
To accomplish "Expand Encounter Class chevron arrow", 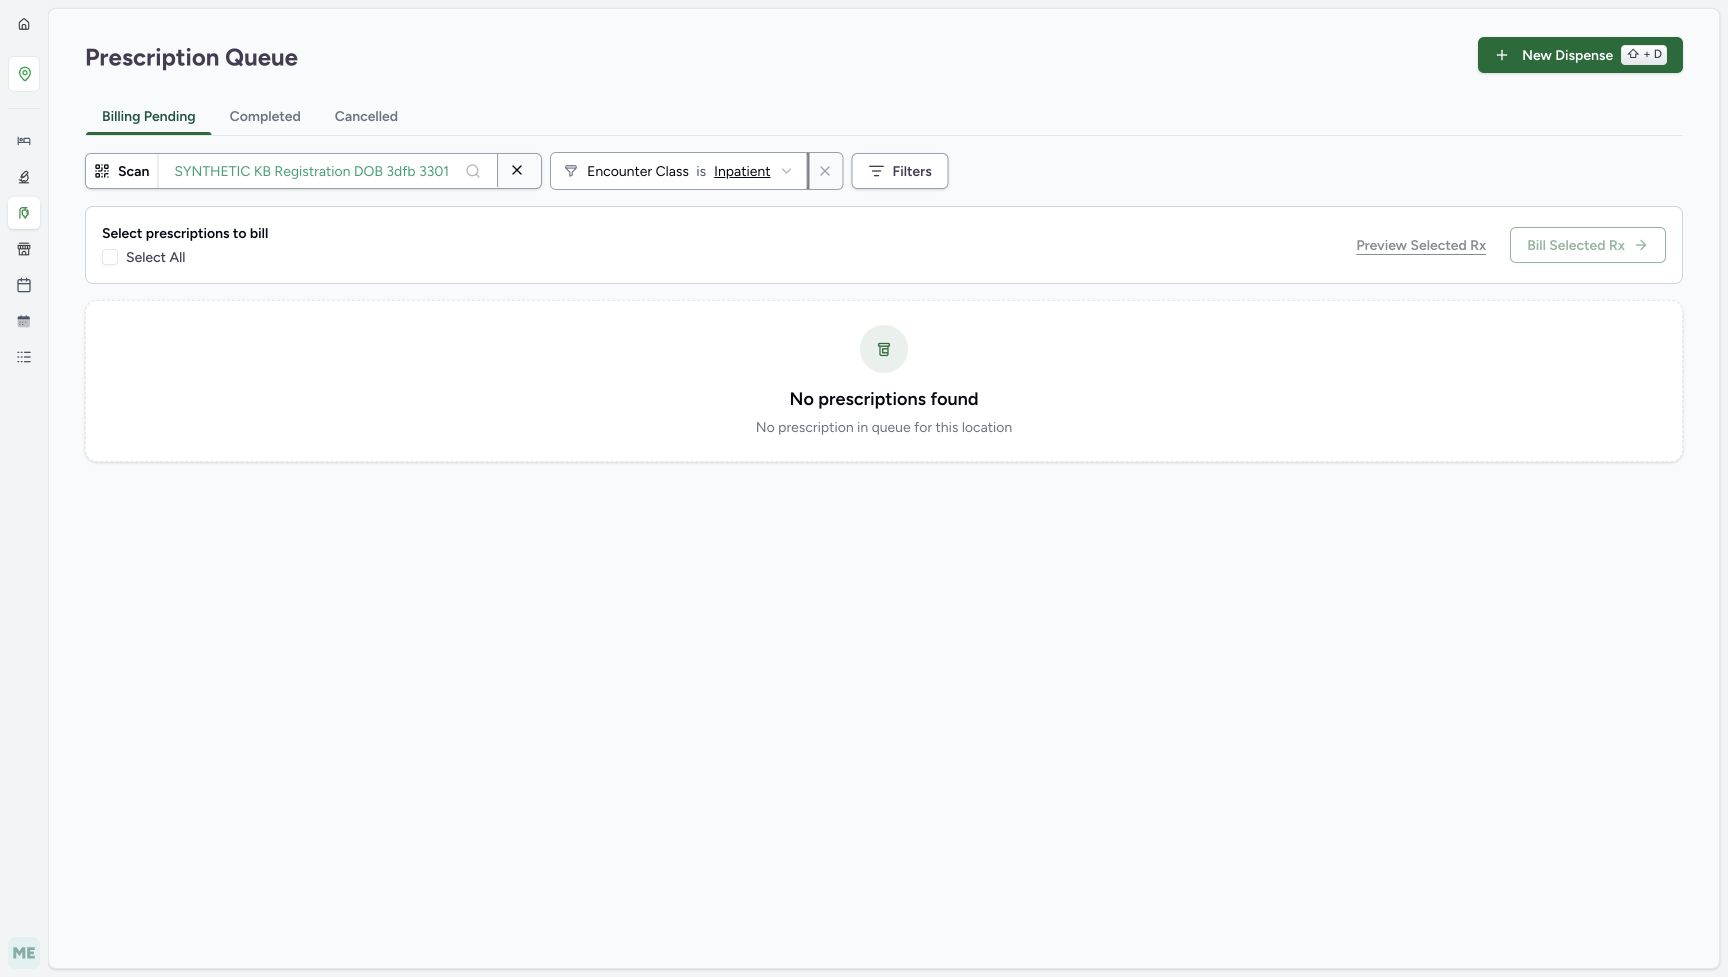I will click(x=786, y=171).
